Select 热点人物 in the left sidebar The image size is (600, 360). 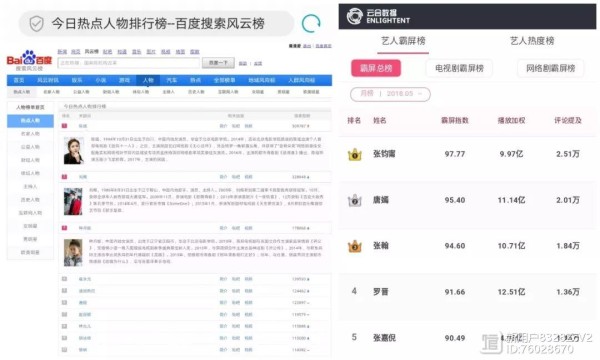30,121
